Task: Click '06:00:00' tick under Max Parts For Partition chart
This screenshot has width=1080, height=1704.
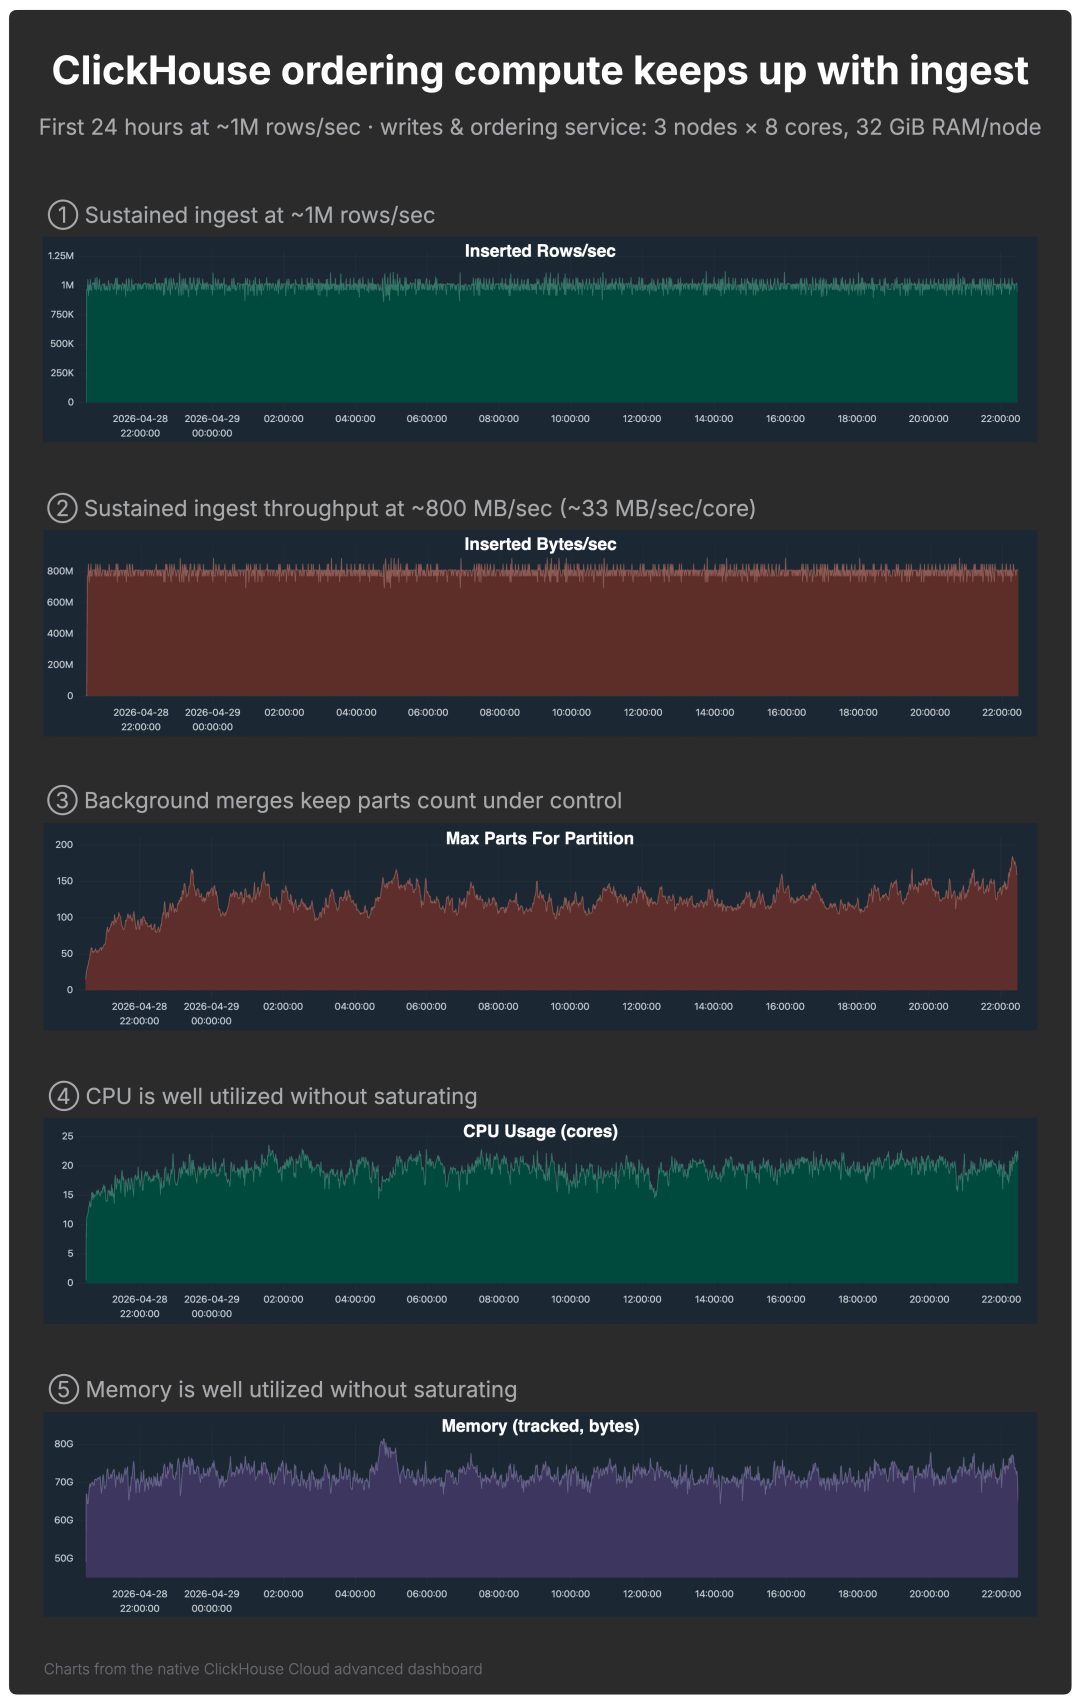Action: tap(426, 1006)
